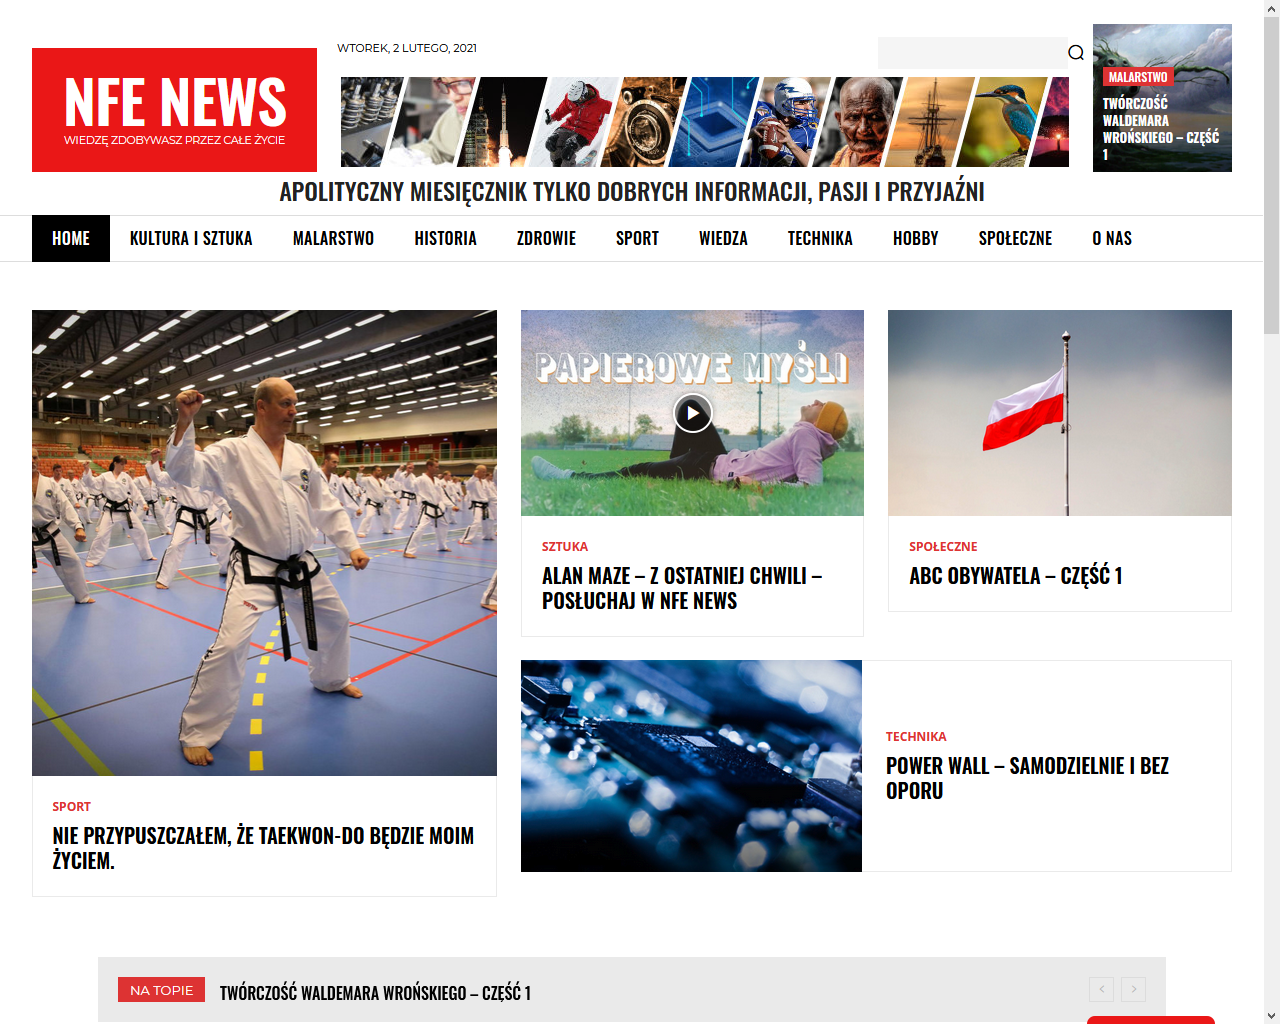Click the red Malarstwo tag in header
The image size is (1280, 1024).
[1137, 77]
